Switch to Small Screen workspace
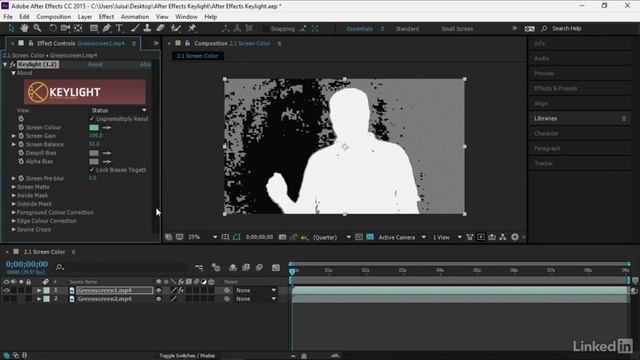The image size is (640, 360). point(457,29)
